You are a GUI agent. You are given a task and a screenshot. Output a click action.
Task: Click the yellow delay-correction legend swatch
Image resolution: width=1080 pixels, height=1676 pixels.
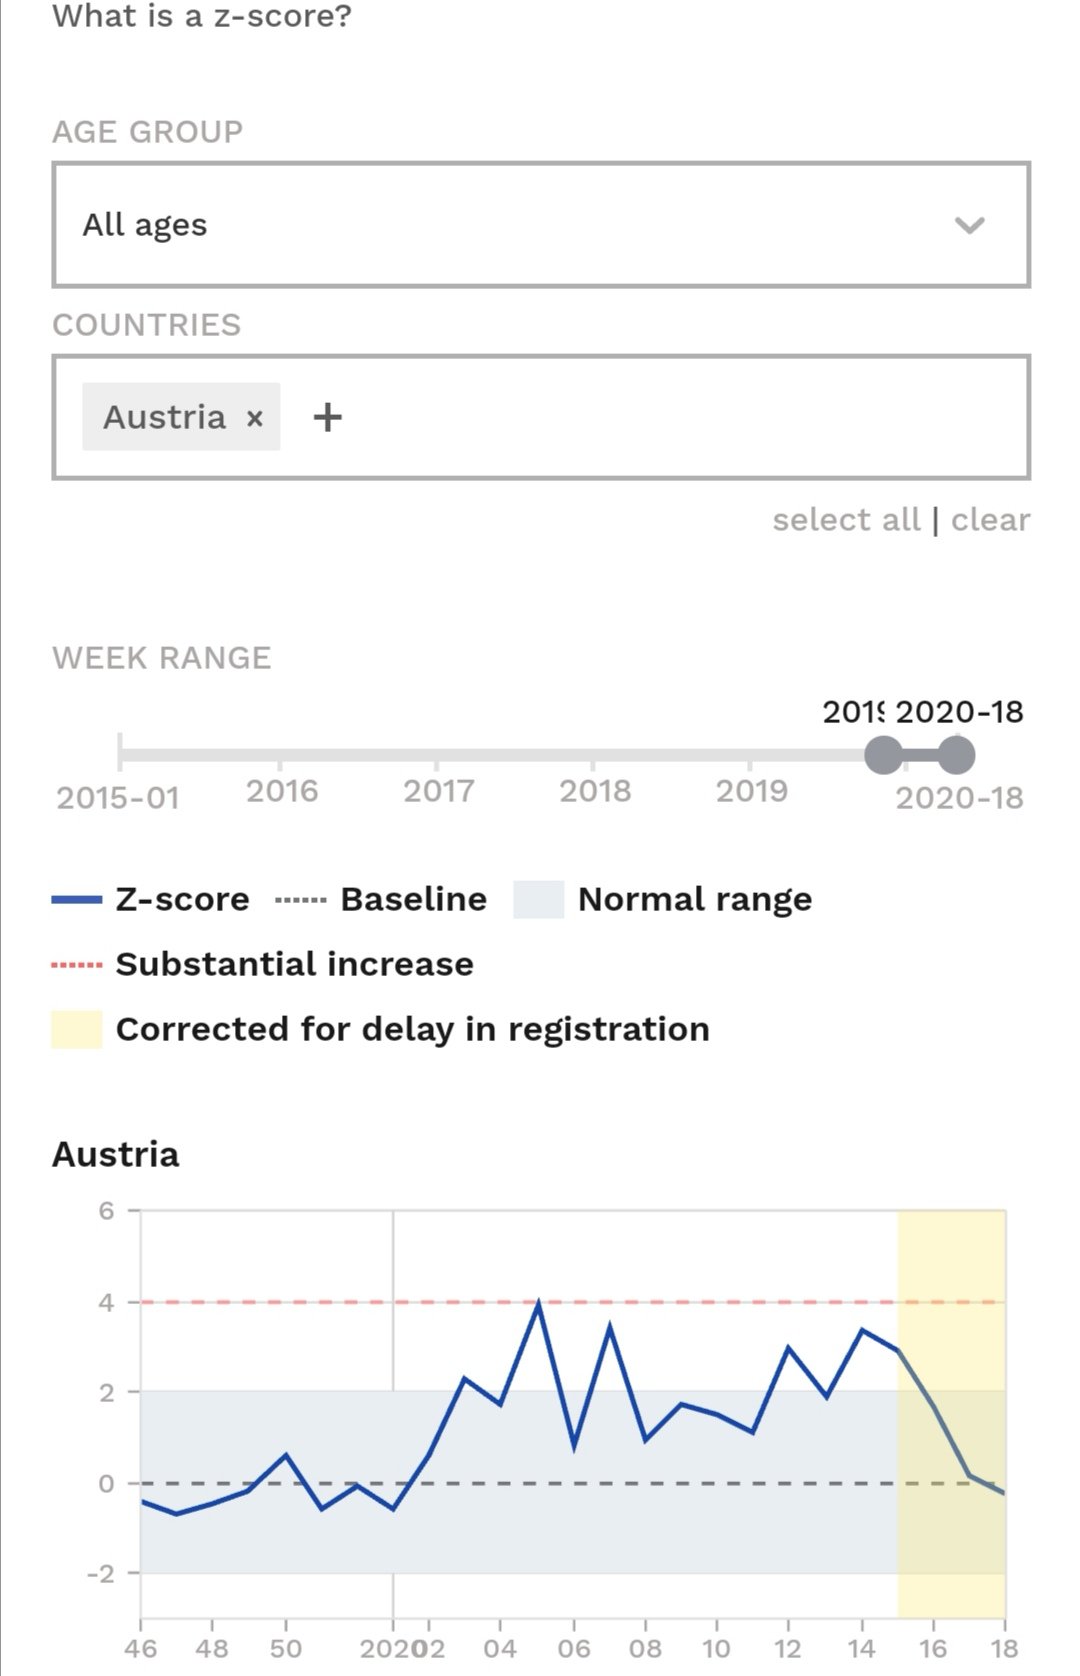tap(76, 1029)
